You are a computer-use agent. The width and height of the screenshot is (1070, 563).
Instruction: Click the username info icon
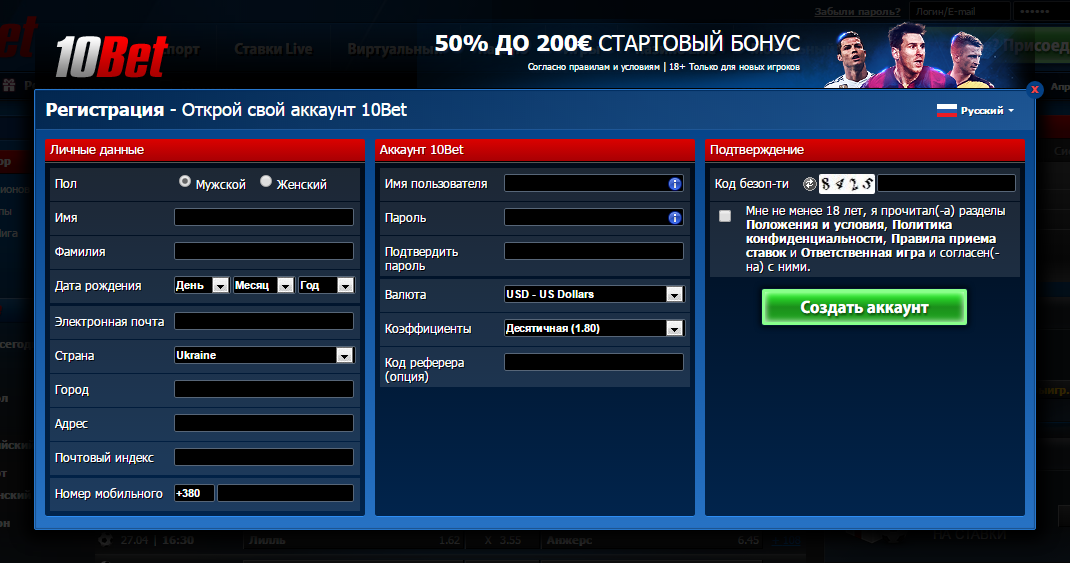tap(675, 184)
